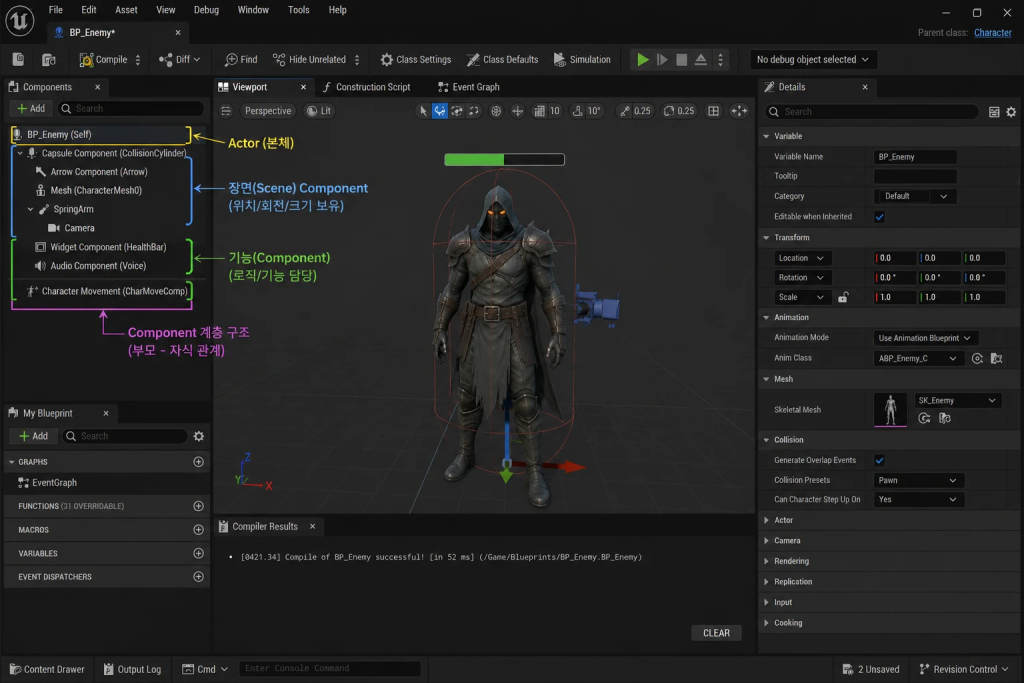This screenshot has height=683, width=1024.
Task: Open Class Defaults
Action: click(503, 59)
